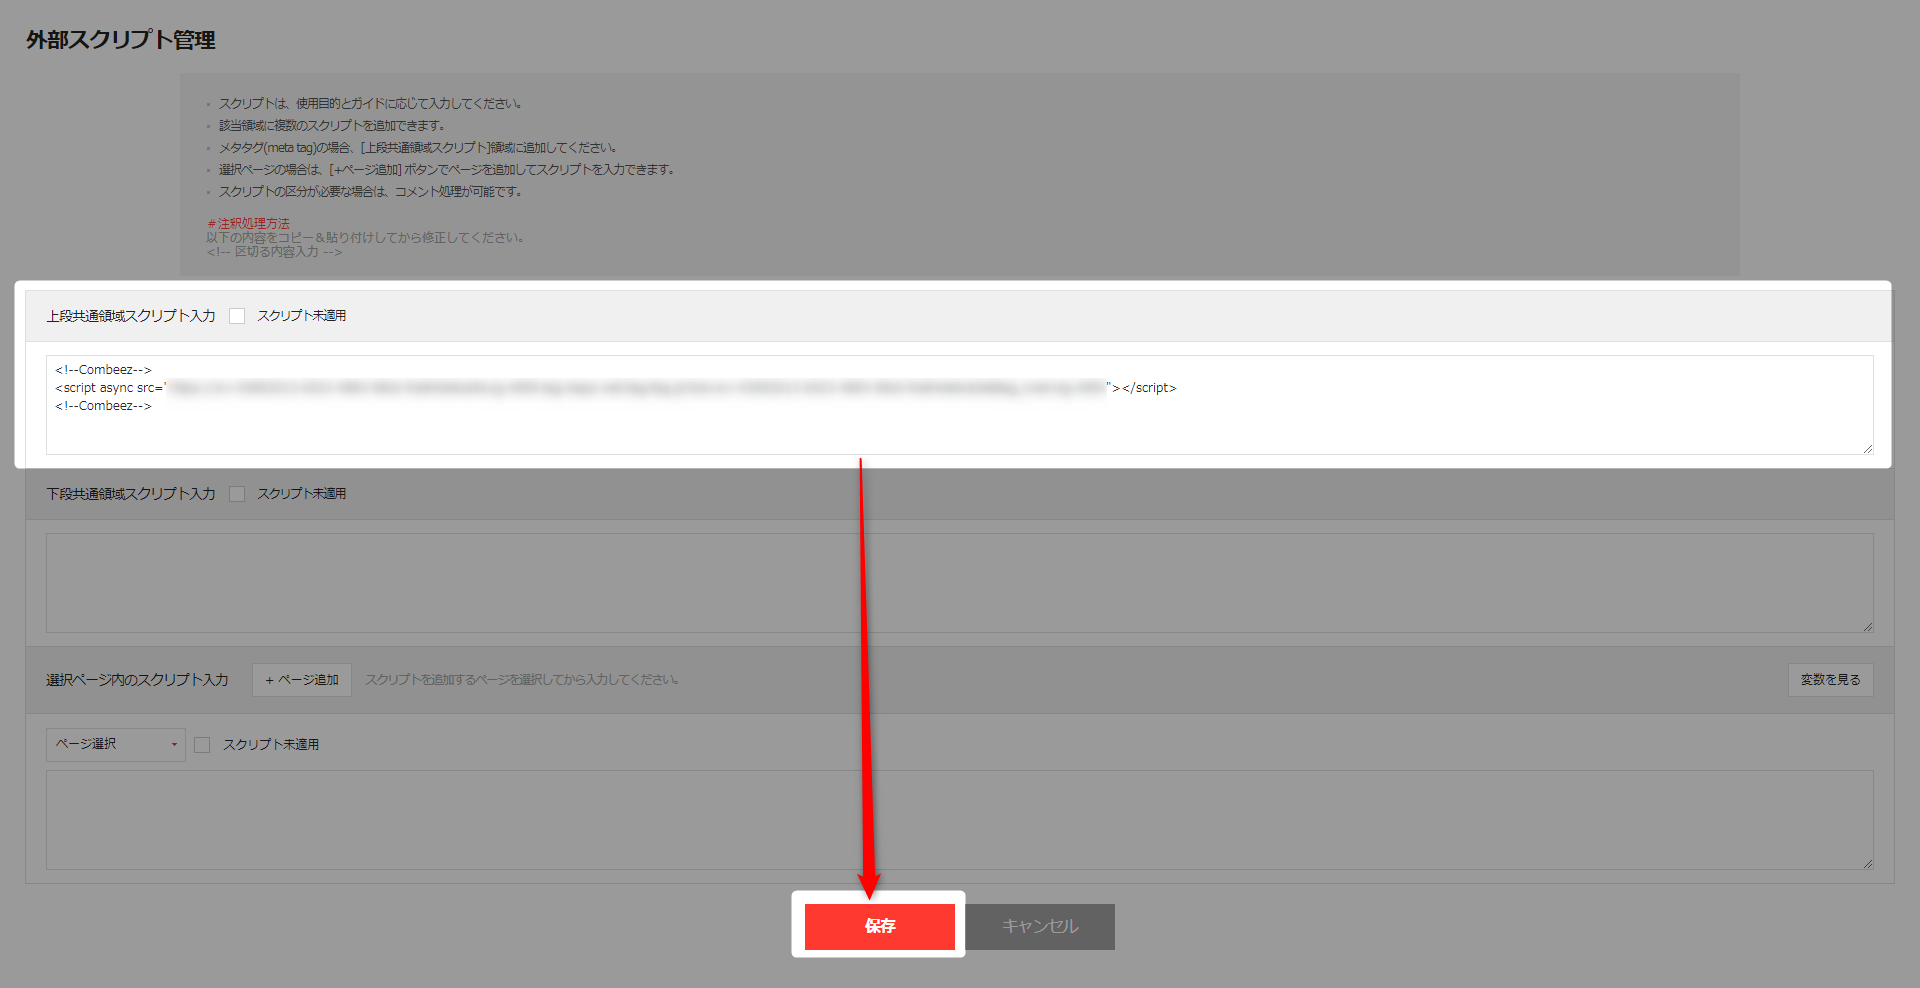The image size is (1920, 988).
Task: Click the 選択ページ内のスクリプト入力 label
Action: (x=137, y=680)
